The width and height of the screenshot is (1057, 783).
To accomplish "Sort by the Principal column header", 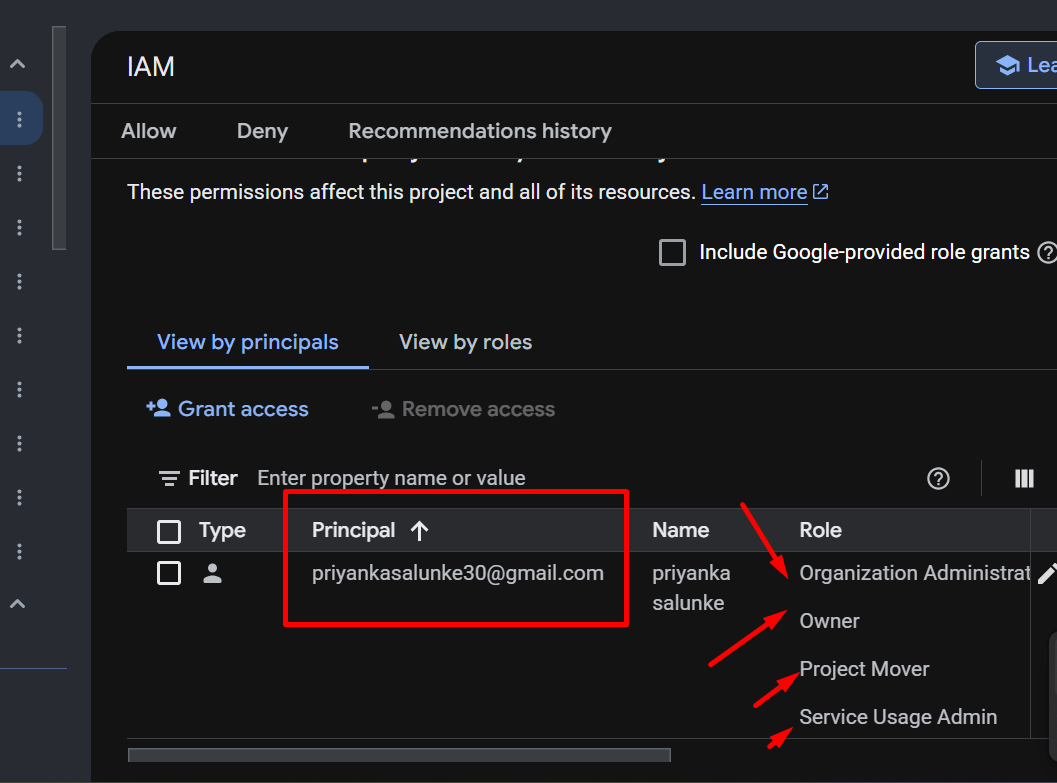I will point(353,530).
